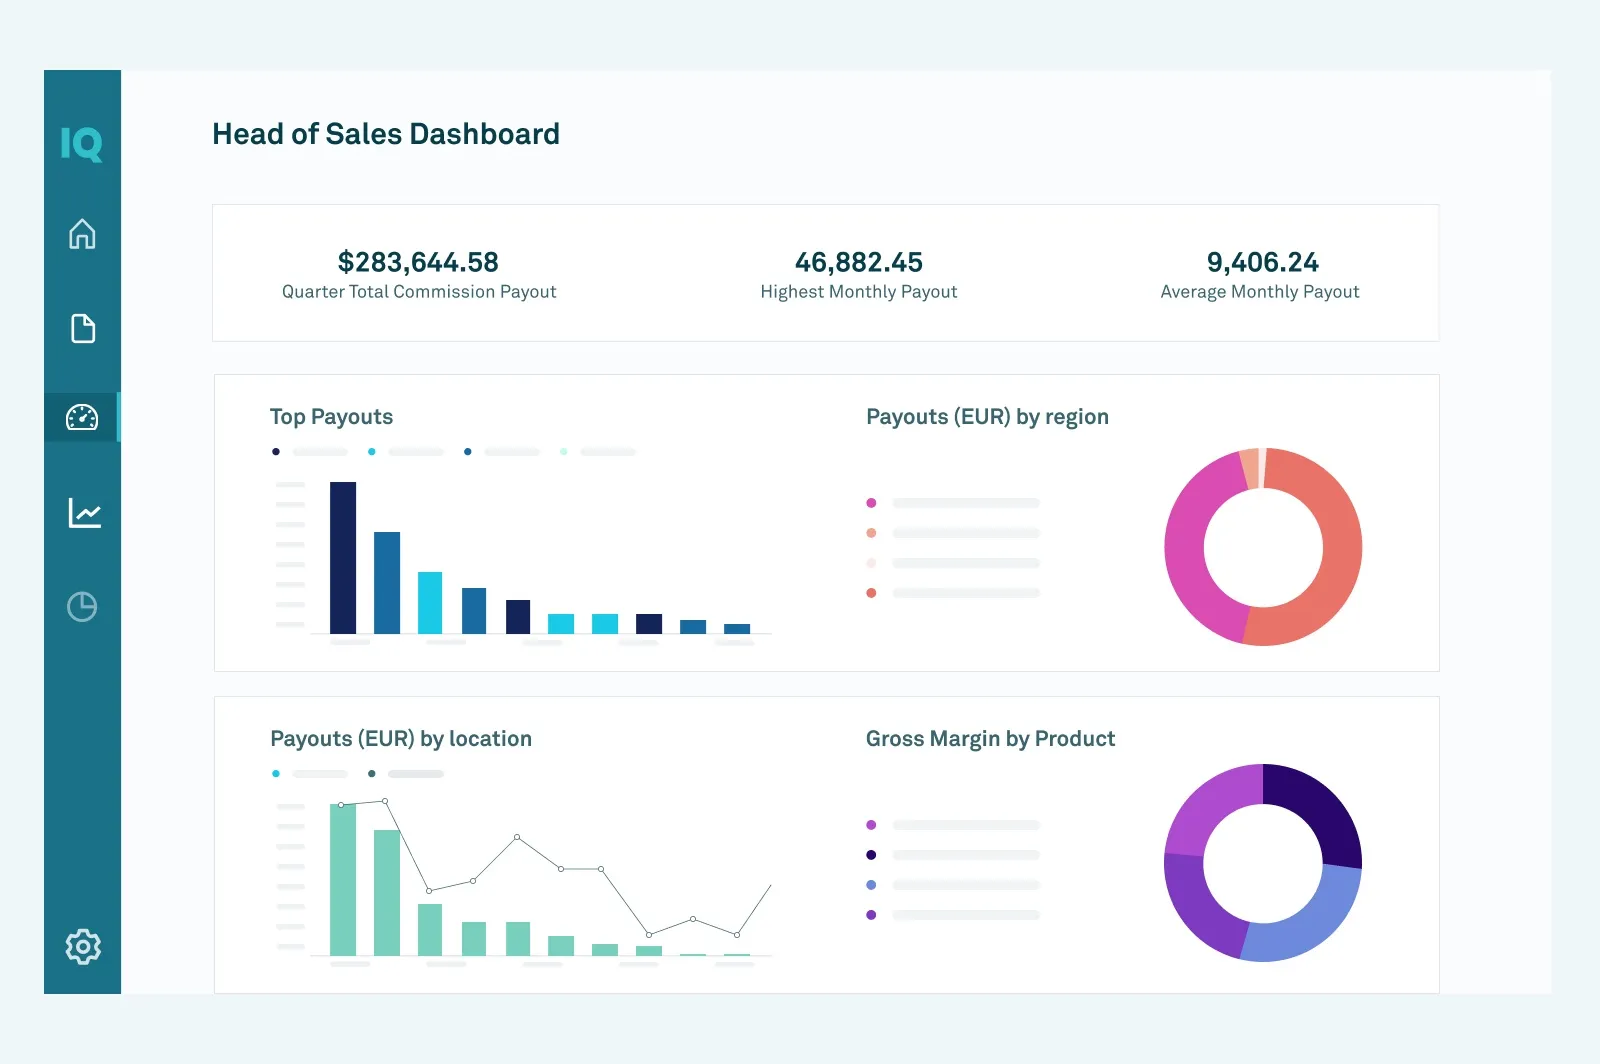Click the Head of Sales Dashboard heading

coord(385,134)
